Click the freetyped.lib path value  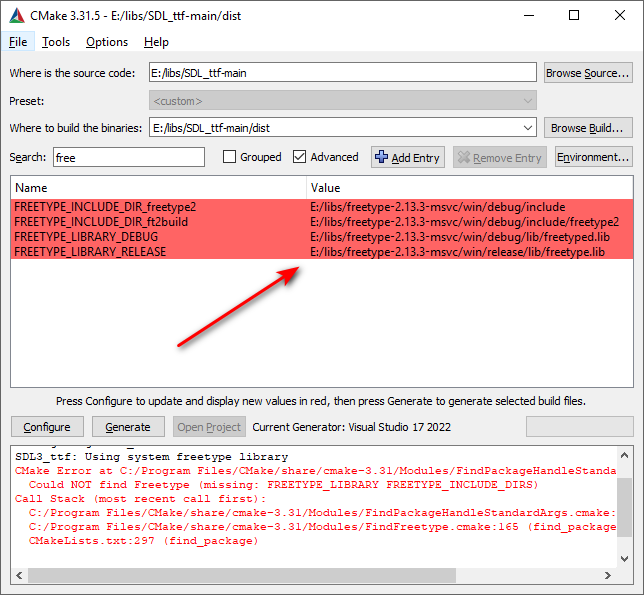point(460,237)
